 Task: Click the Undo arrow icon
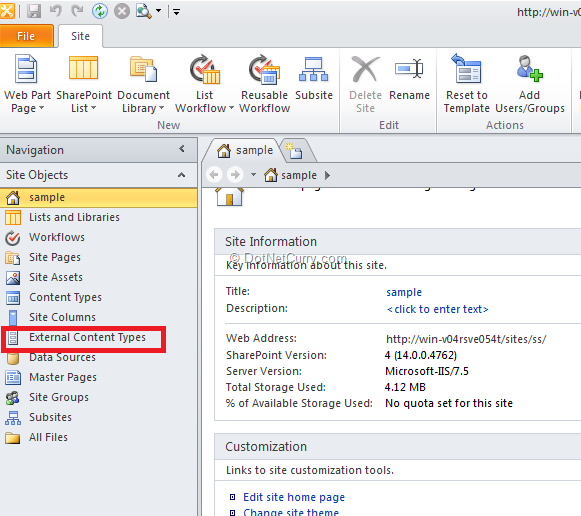click(x=56, y=11)
